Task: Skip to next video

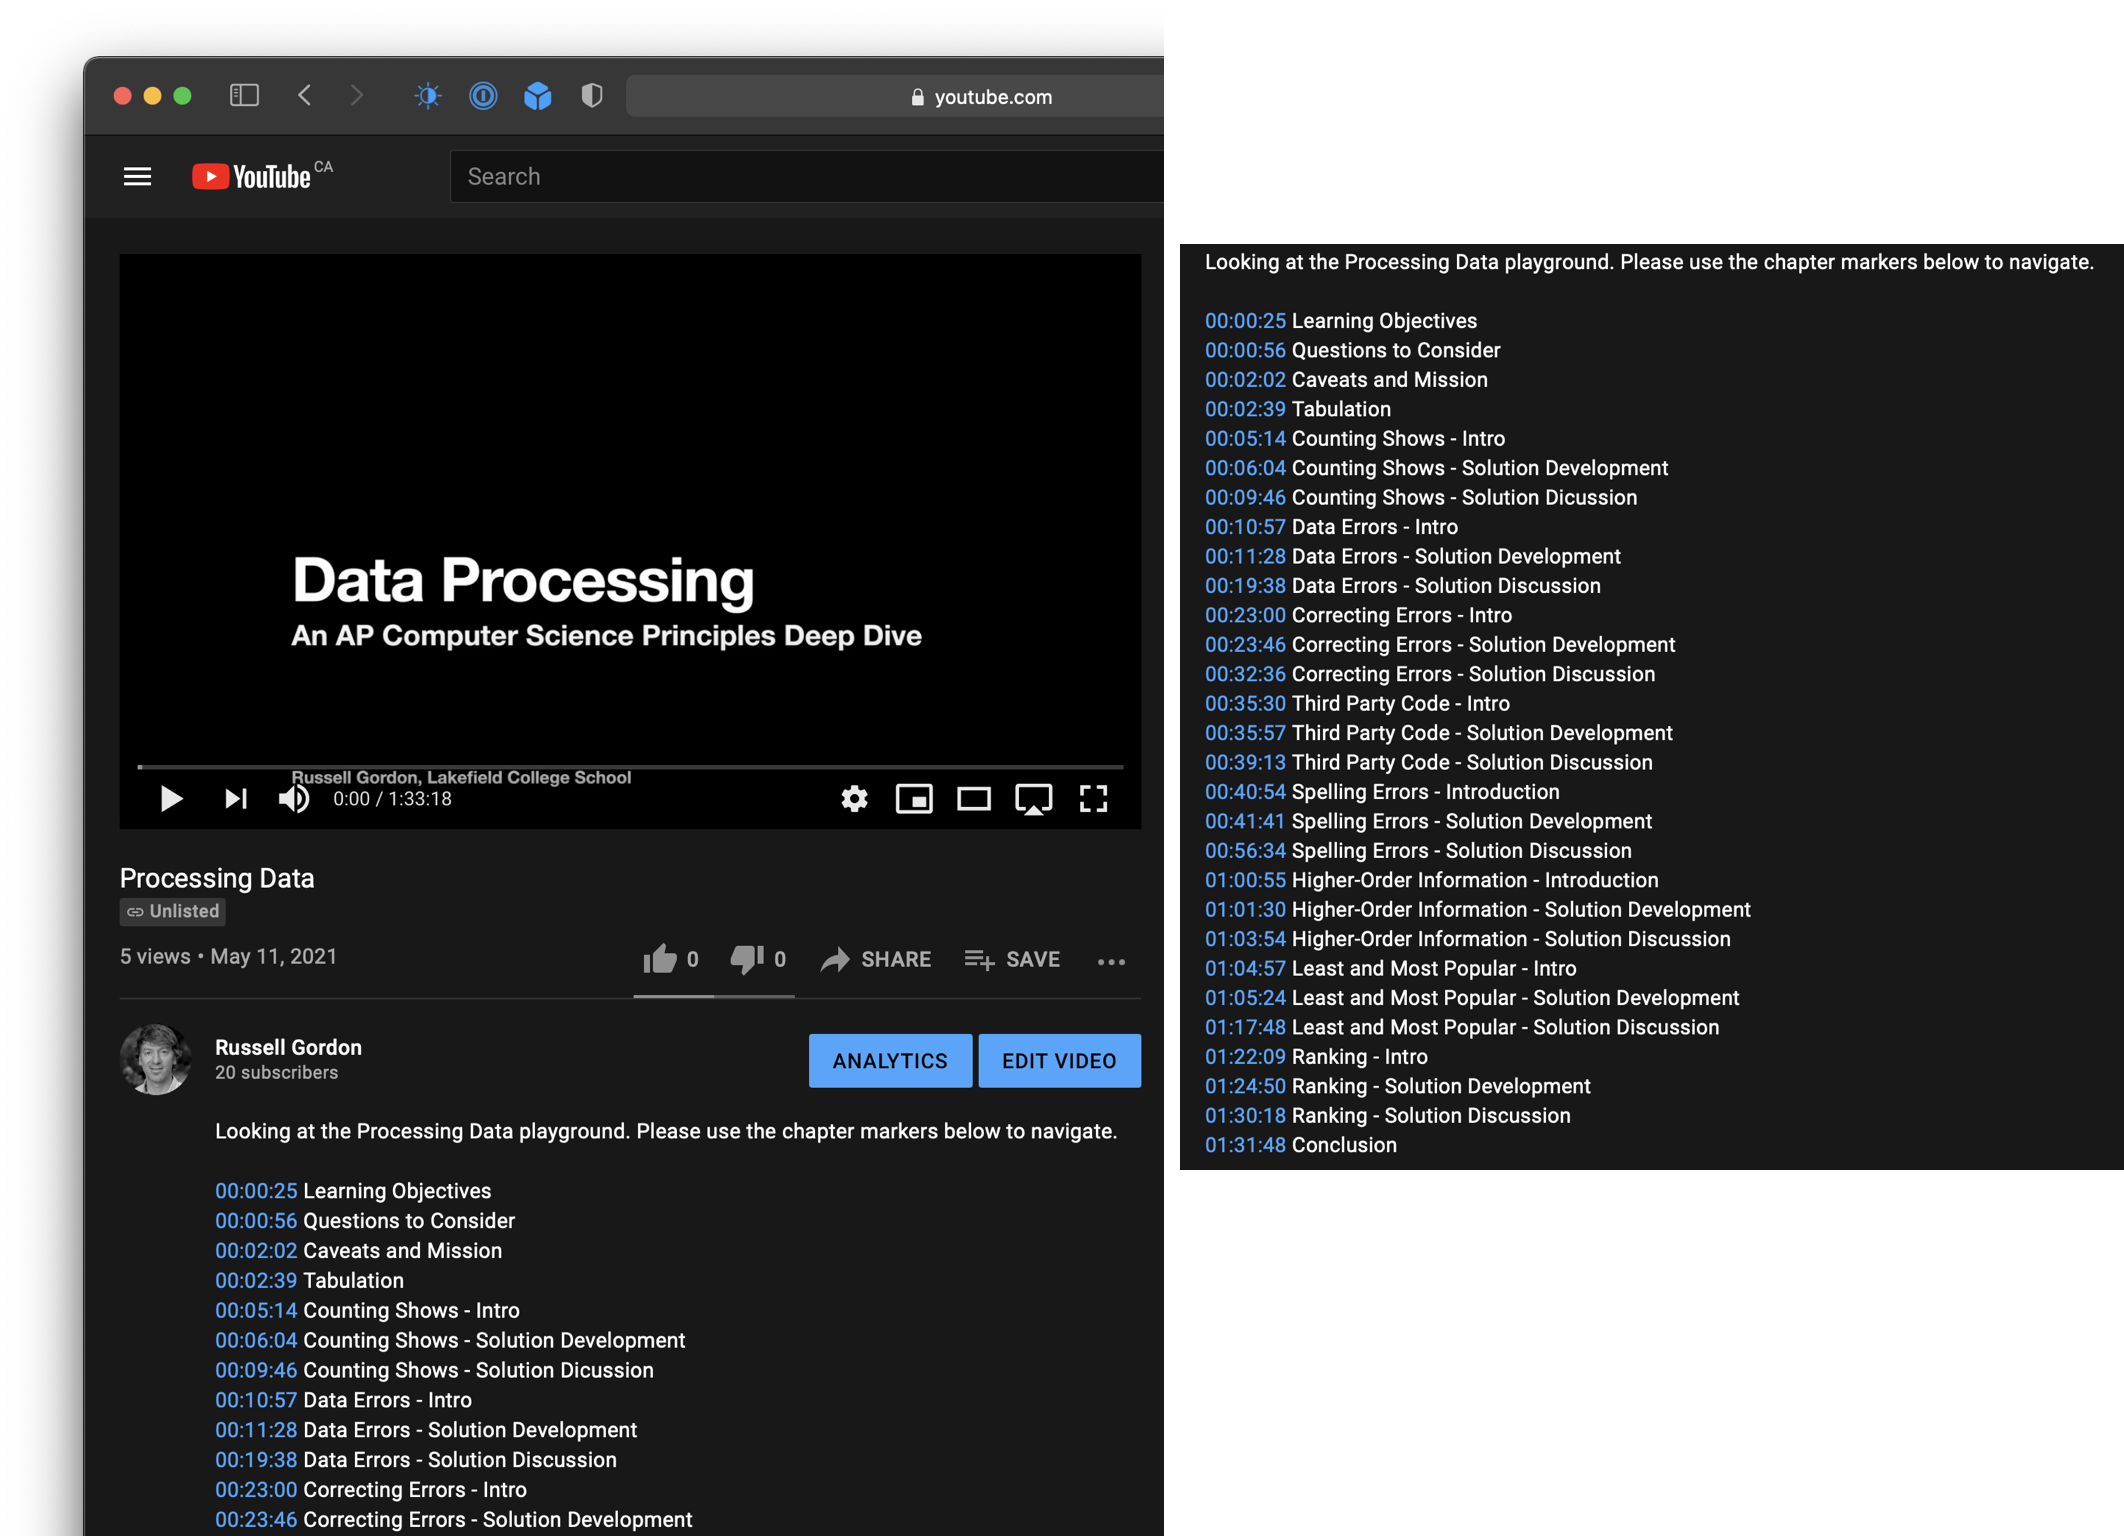Action: [x=235, y=799]
